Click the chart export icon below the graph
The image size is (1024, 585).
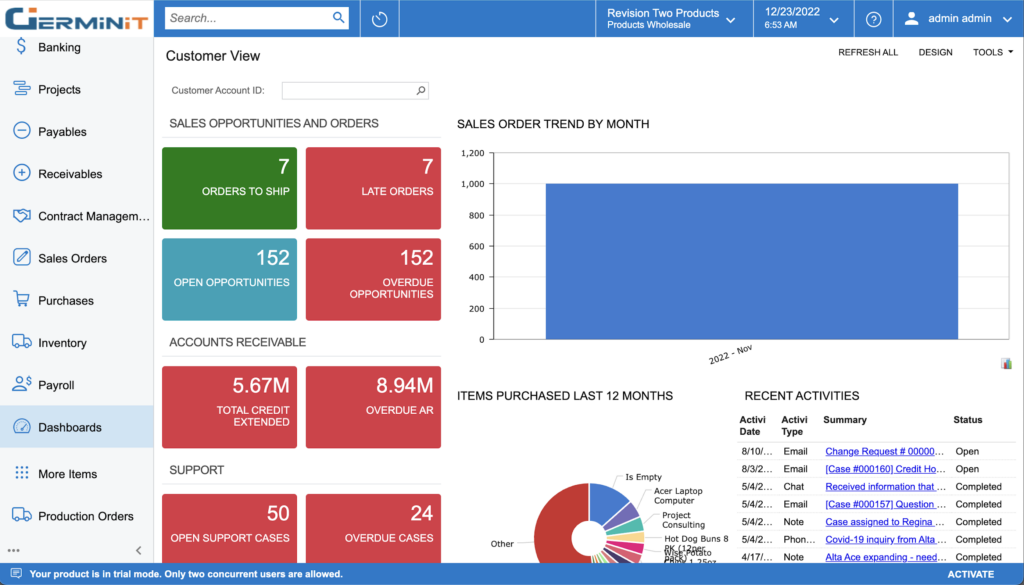1006,364
